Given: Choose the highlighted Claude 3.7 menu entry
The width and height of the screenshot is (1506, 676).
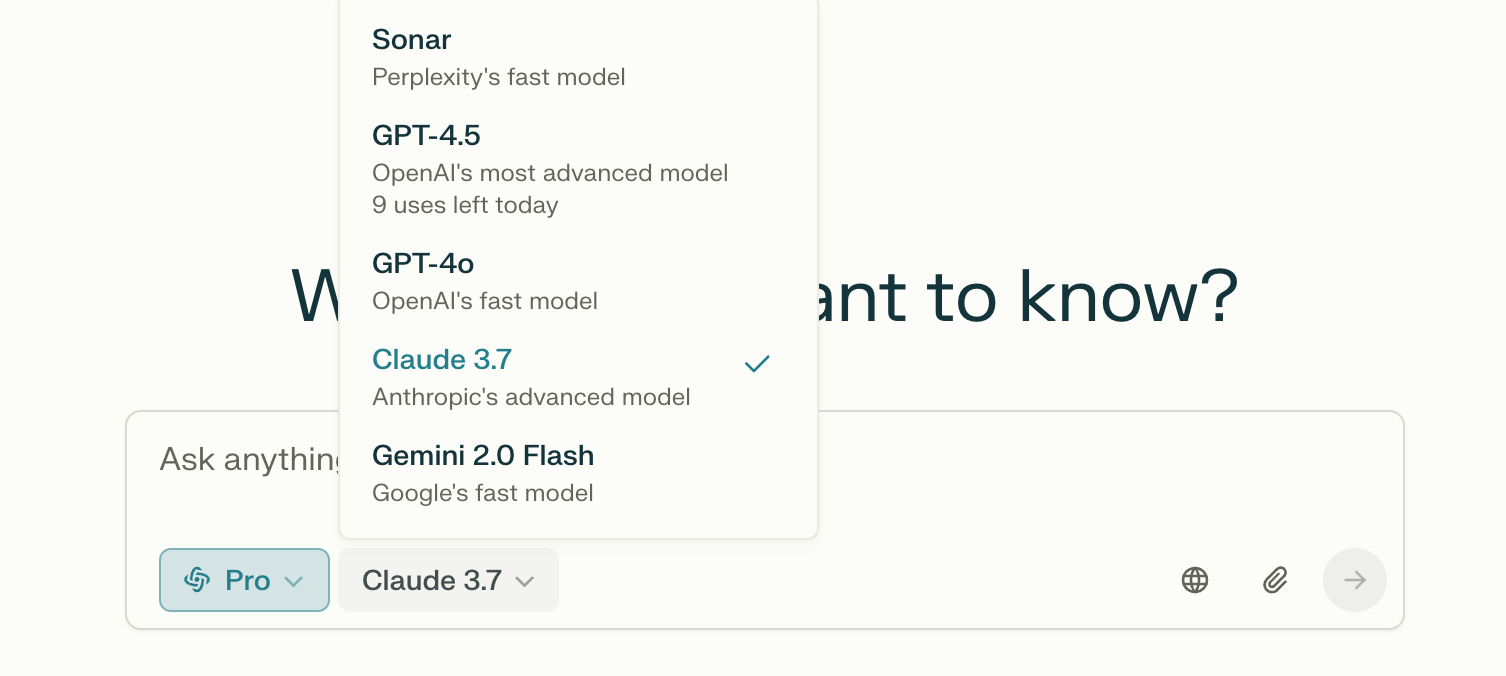Looking at the screenshot, I should [578, 377].
